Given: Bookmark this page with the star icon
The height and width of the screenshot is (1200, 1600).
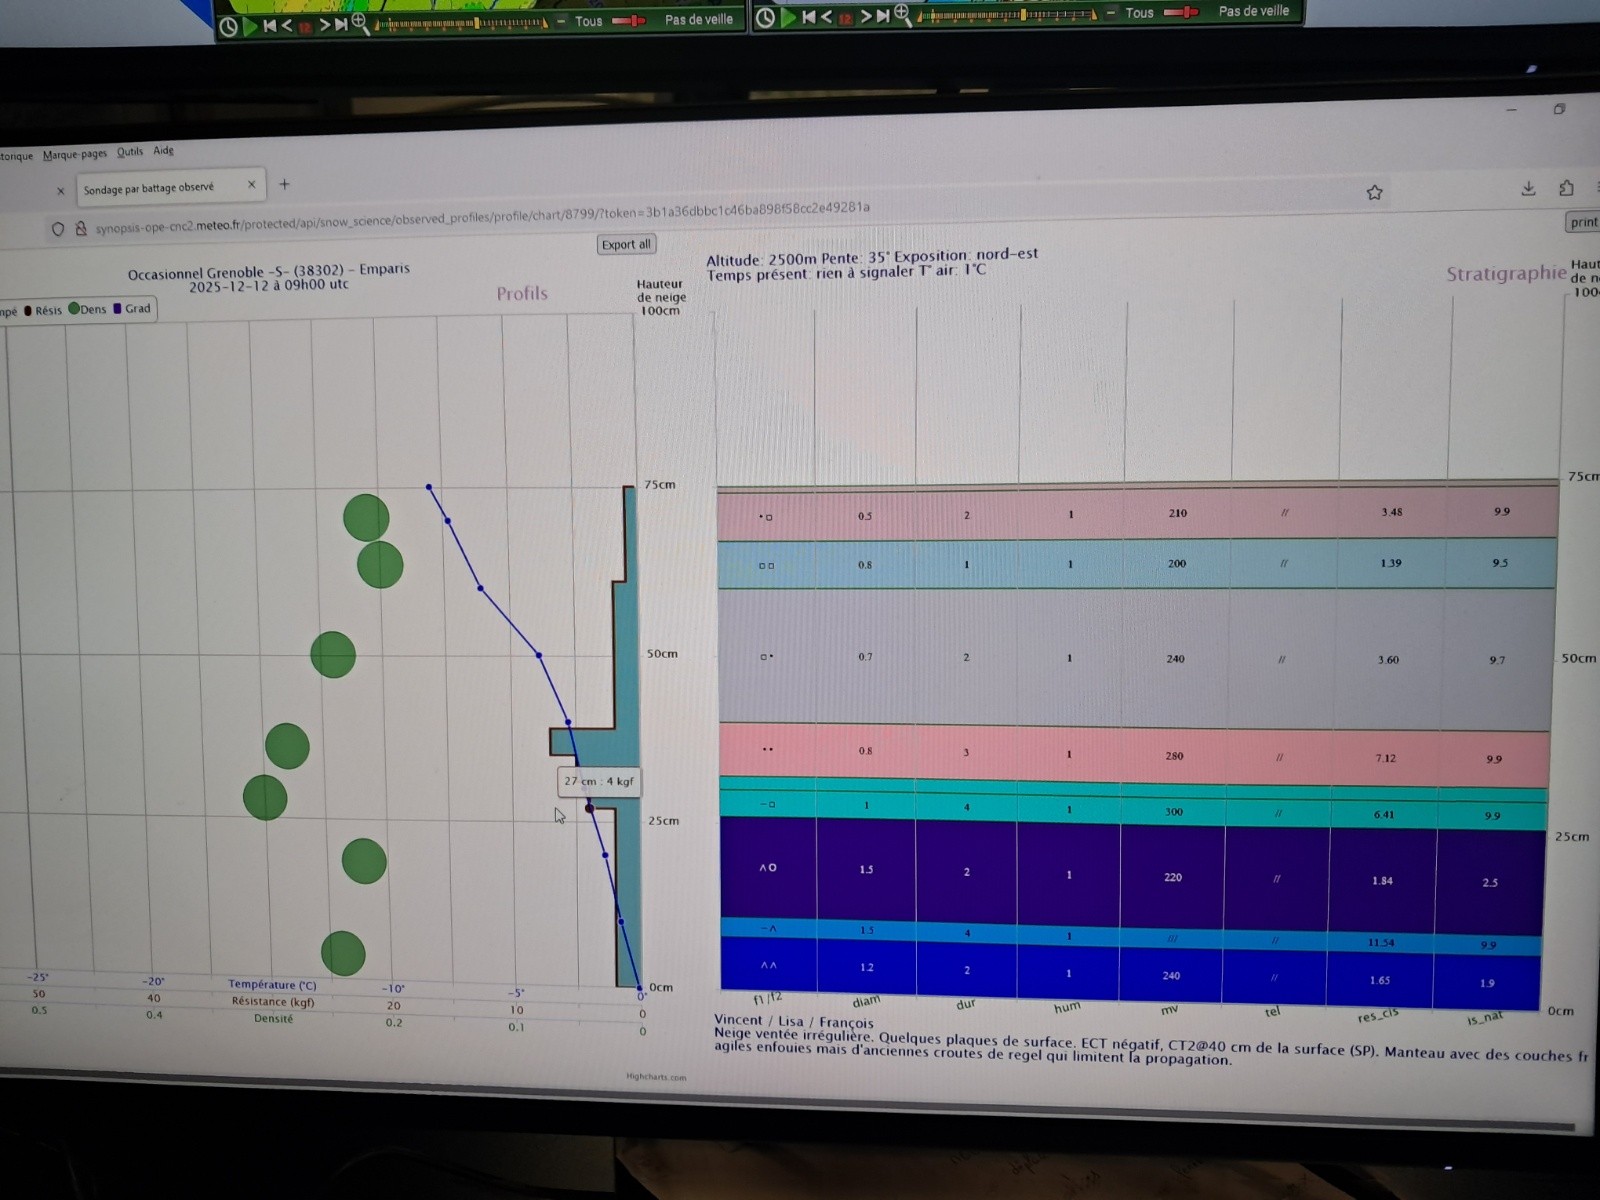Looking at the screenshot, I should (x=1374, y=192).
